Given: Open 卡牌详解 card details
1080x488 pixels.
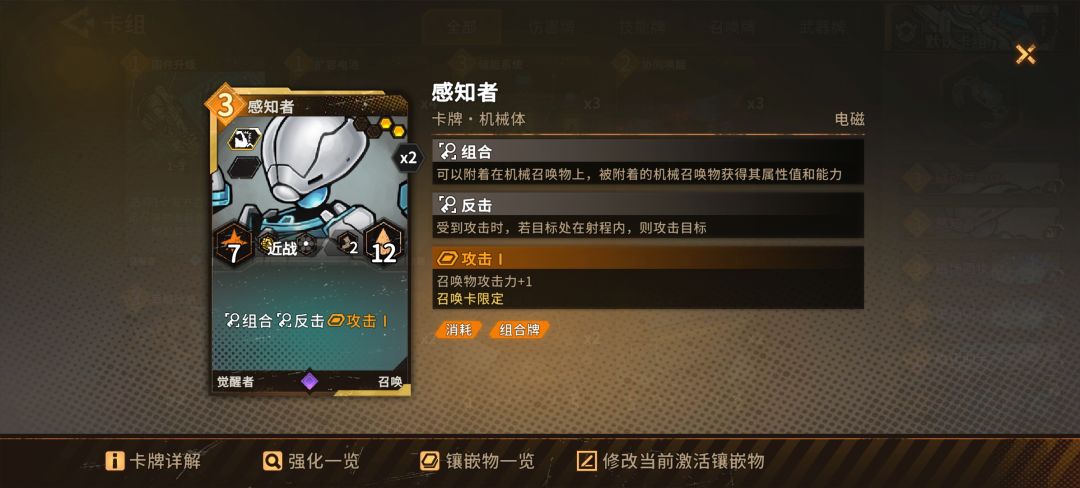Looking at the screenshot, I should coord(153,460).
